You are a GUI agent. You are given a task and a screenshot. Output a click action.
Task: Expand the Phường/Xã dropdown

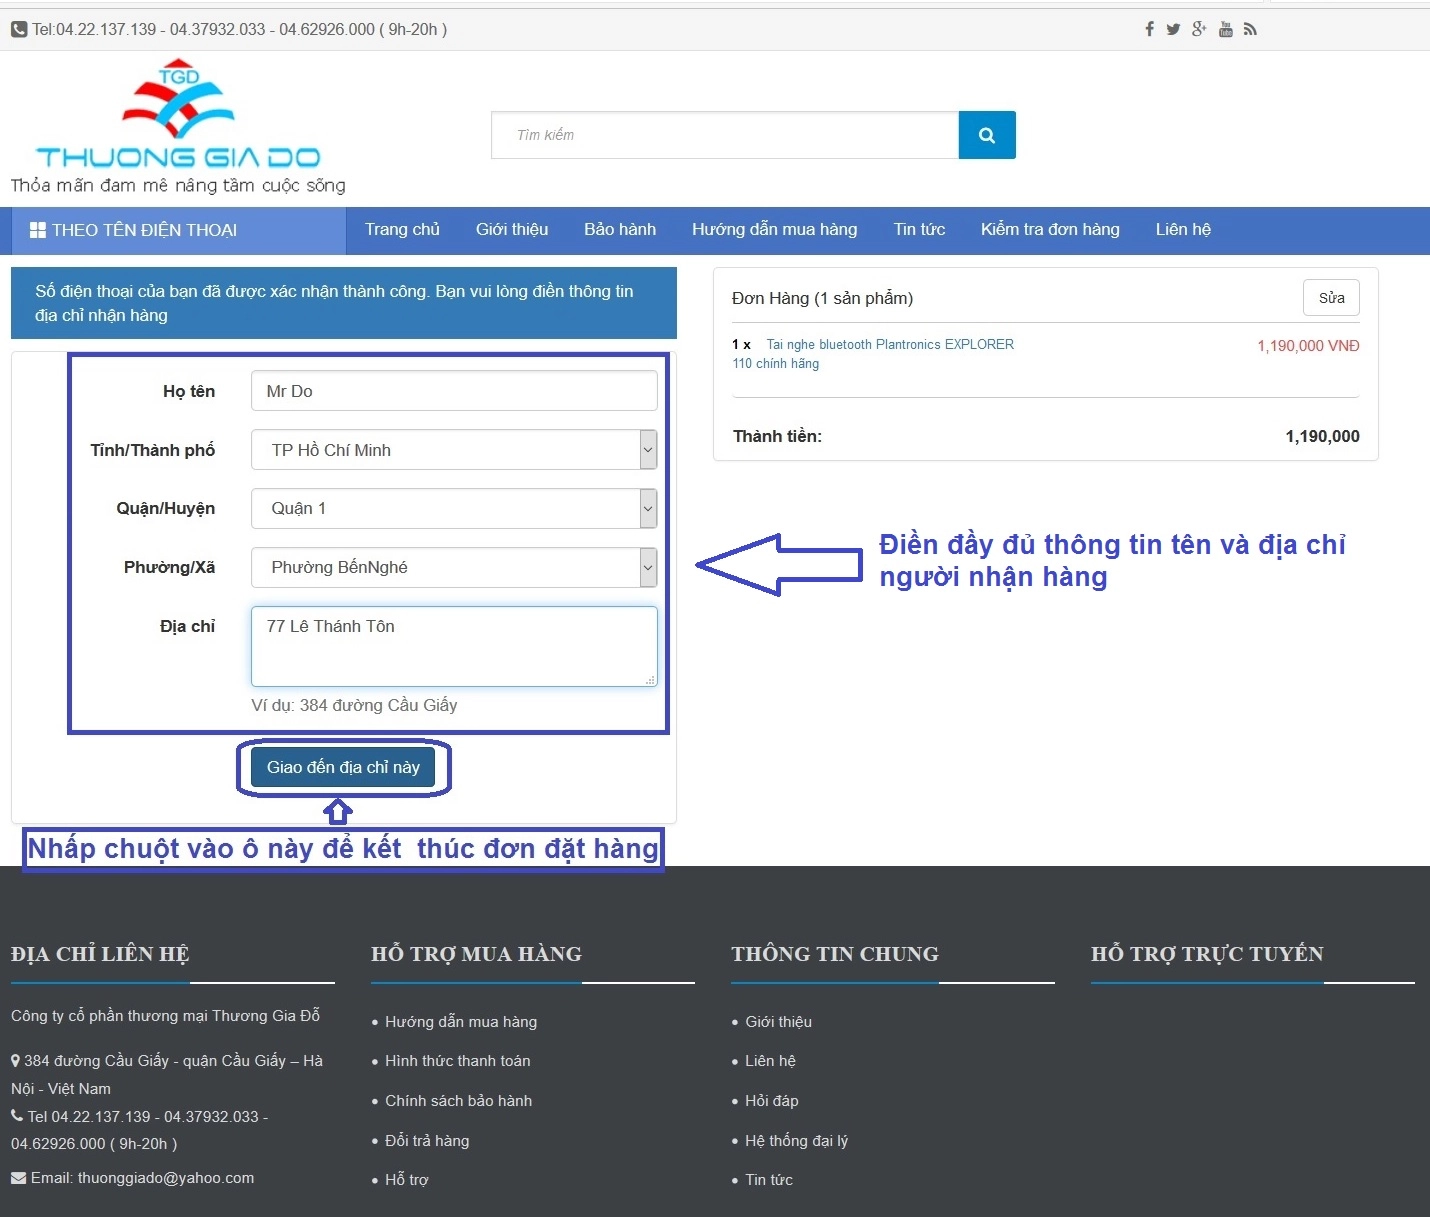coord(647,568)
